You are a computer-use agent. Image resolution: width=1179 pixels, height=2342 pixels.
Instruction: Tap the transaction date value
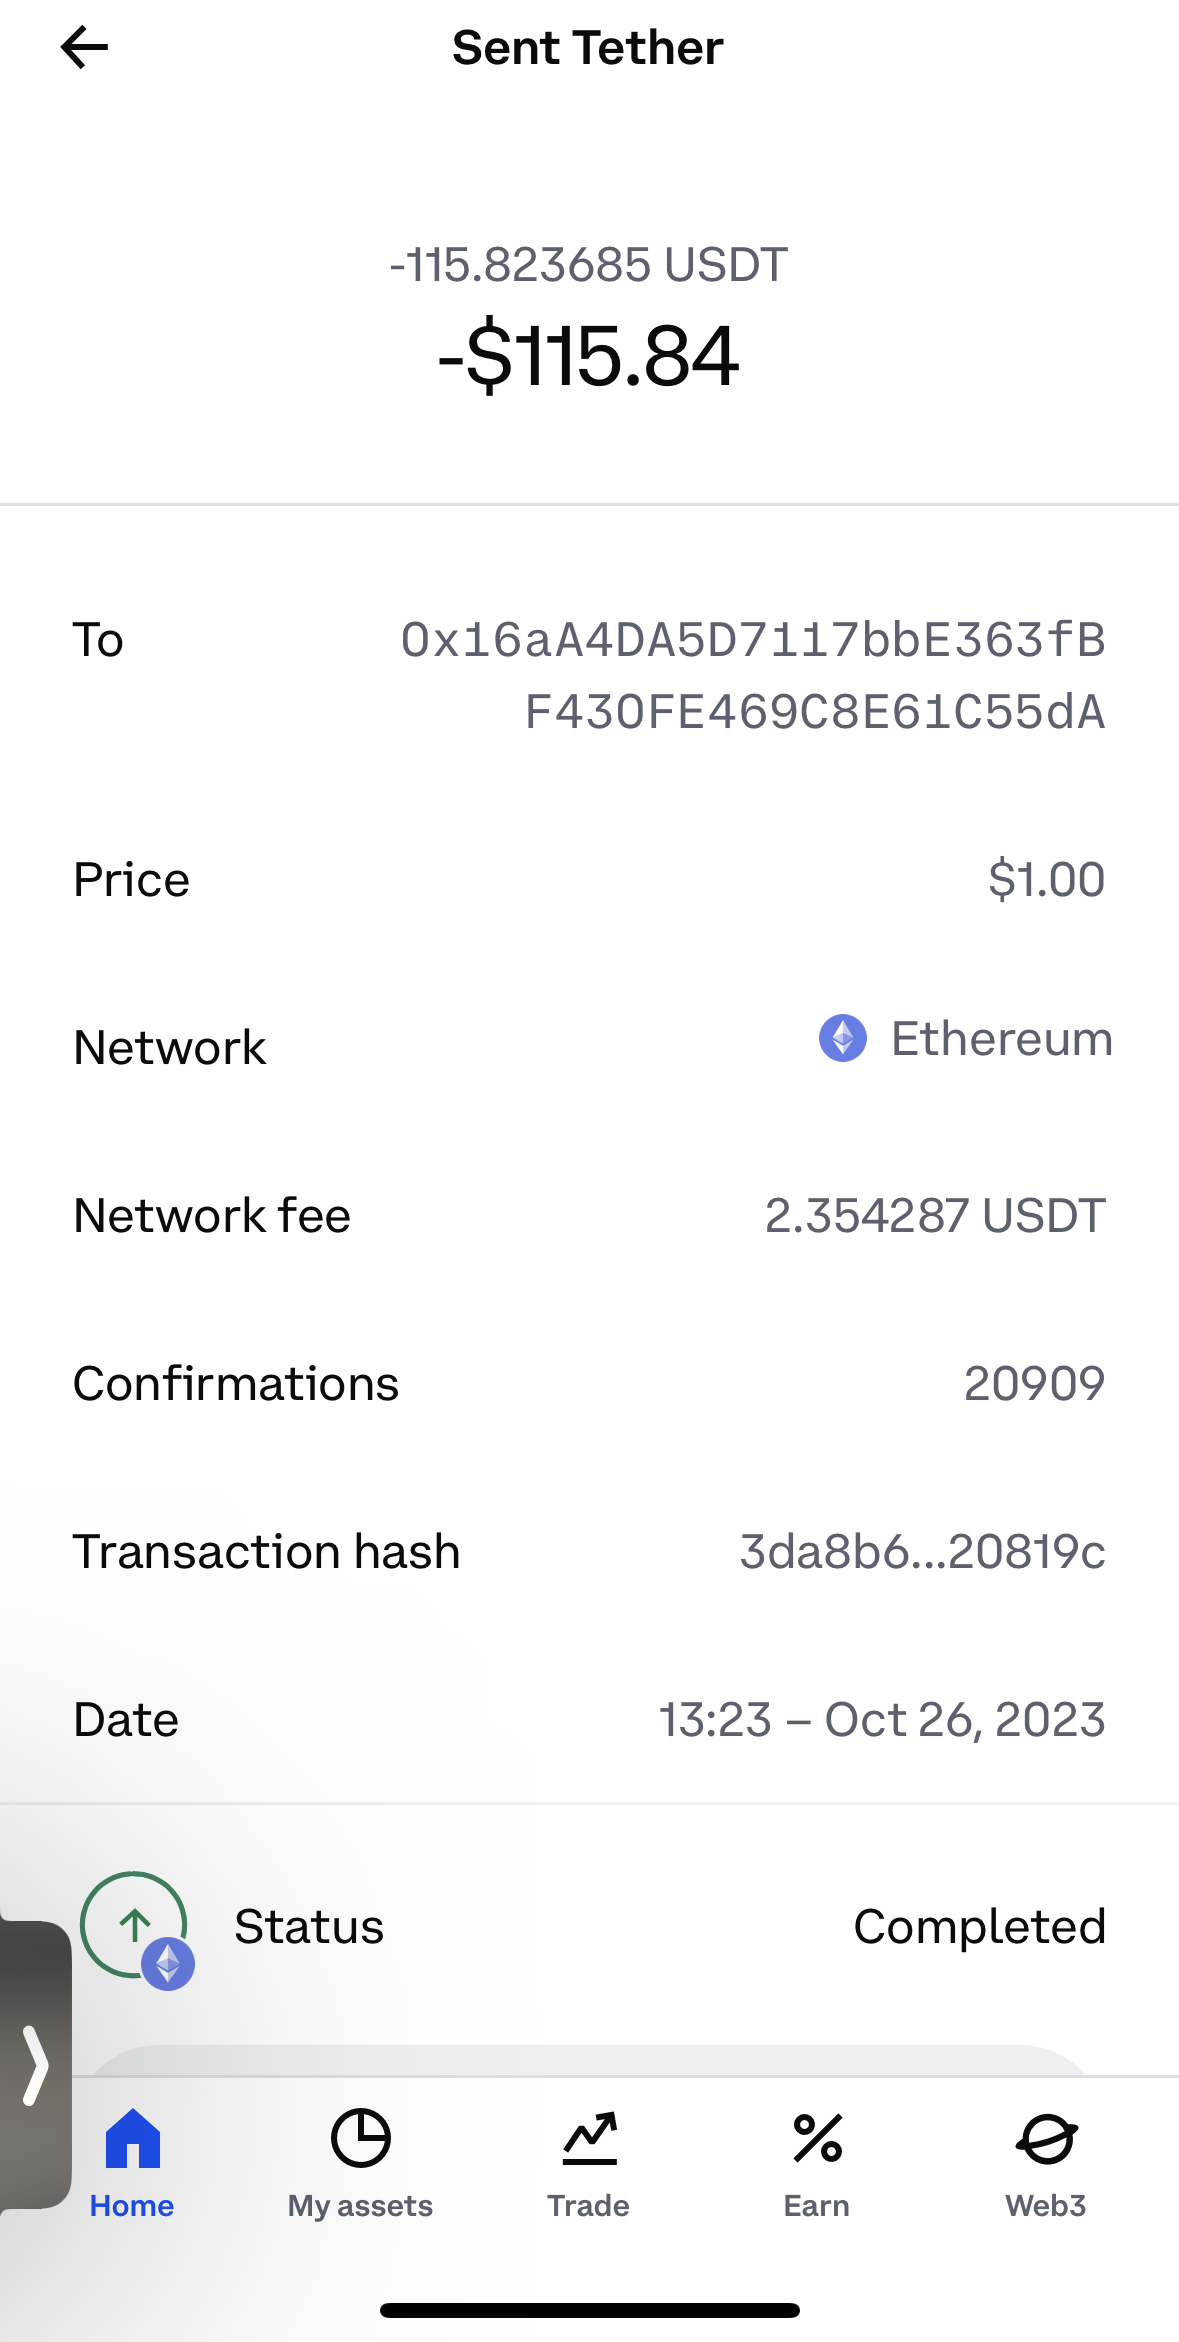[882, 1720]
